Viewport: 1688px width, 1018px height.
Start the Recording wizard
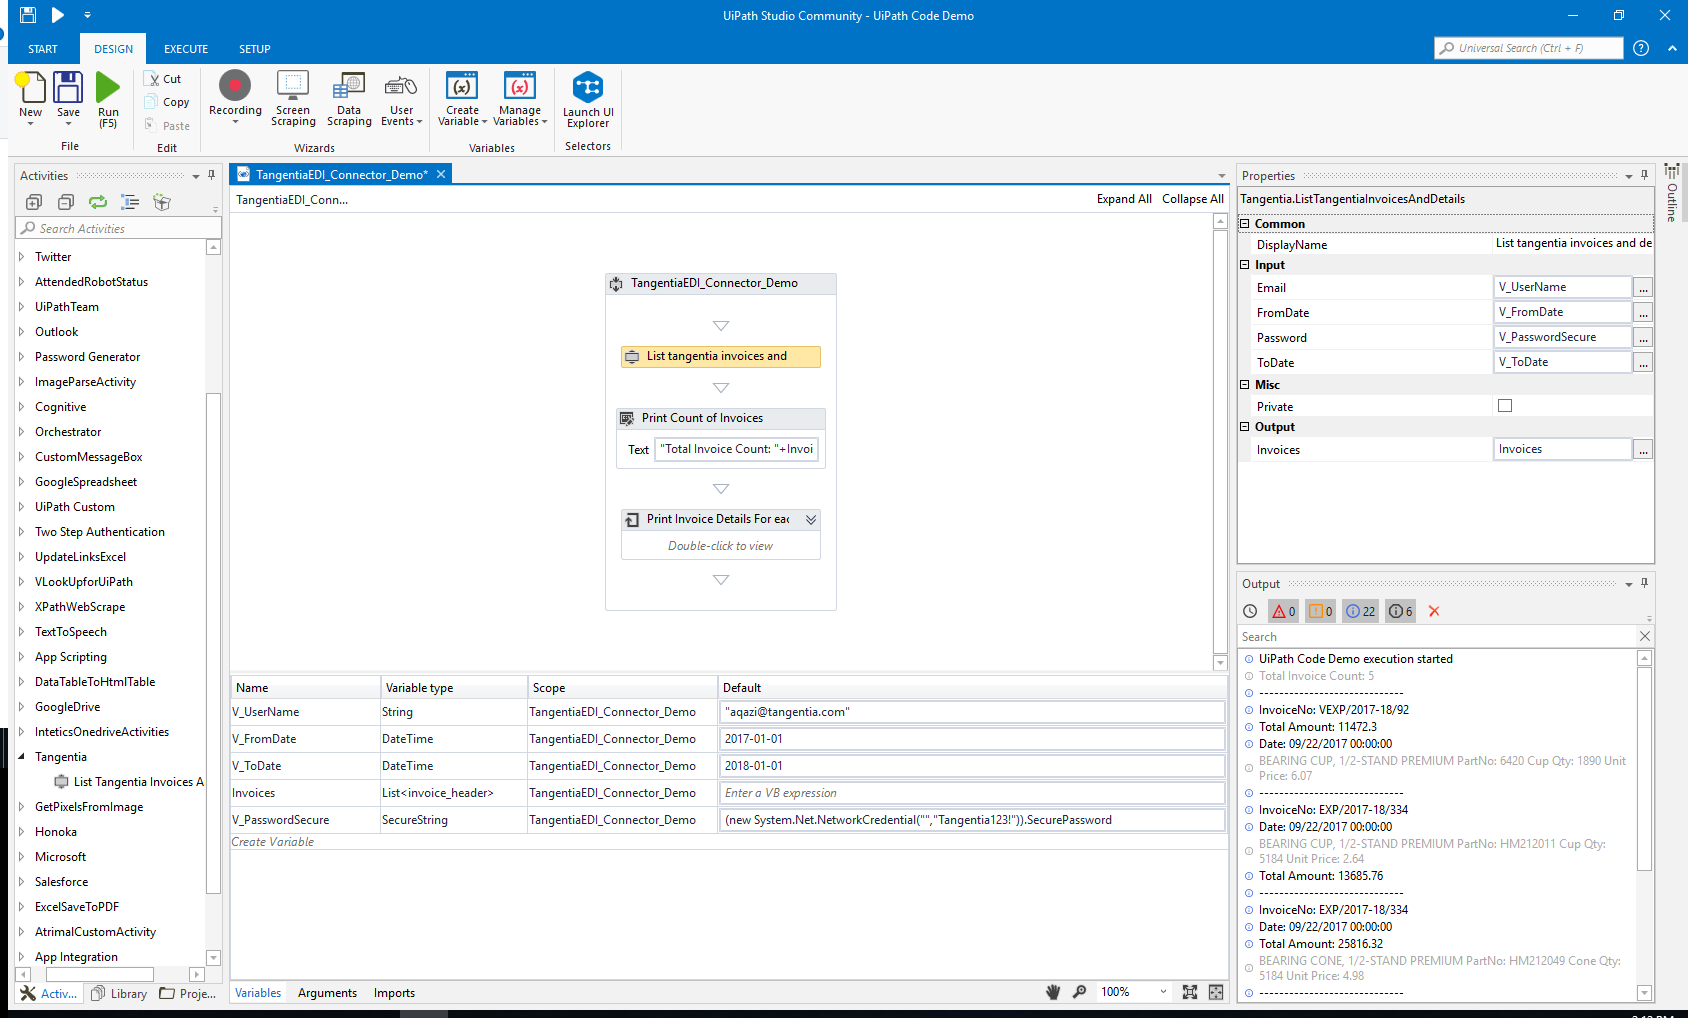235,86
